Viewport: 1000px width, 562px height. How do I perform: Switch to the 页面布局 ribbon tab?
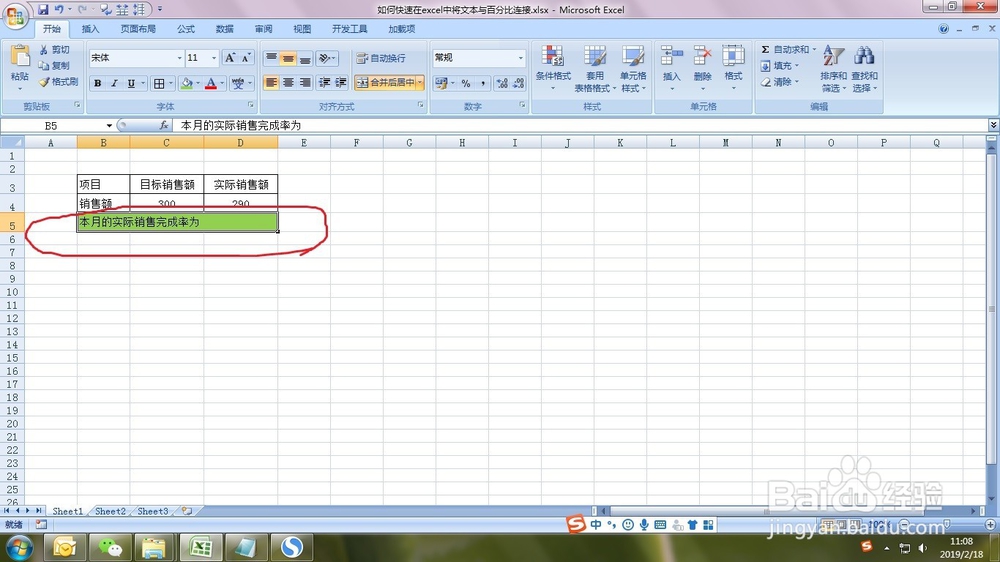(138, 29)
